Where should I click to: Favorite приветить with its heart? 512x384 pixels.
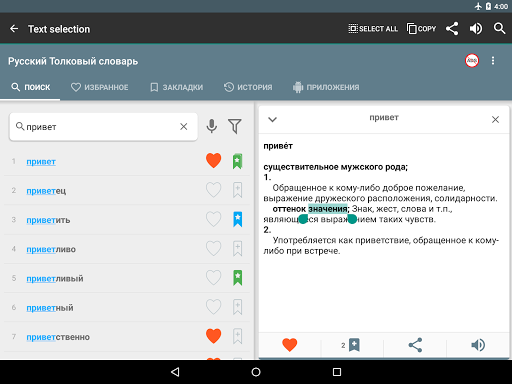point(213,219)
